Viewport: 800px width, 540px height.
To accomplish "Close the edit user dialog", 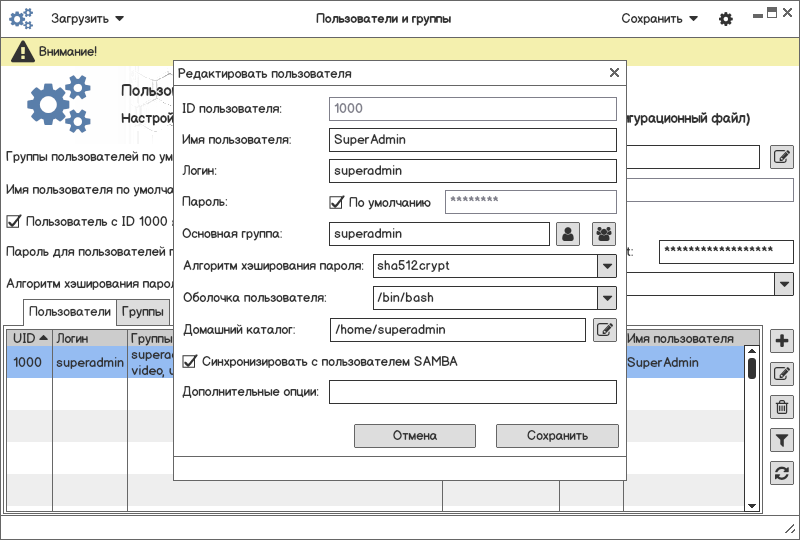I will pos(614,72).
